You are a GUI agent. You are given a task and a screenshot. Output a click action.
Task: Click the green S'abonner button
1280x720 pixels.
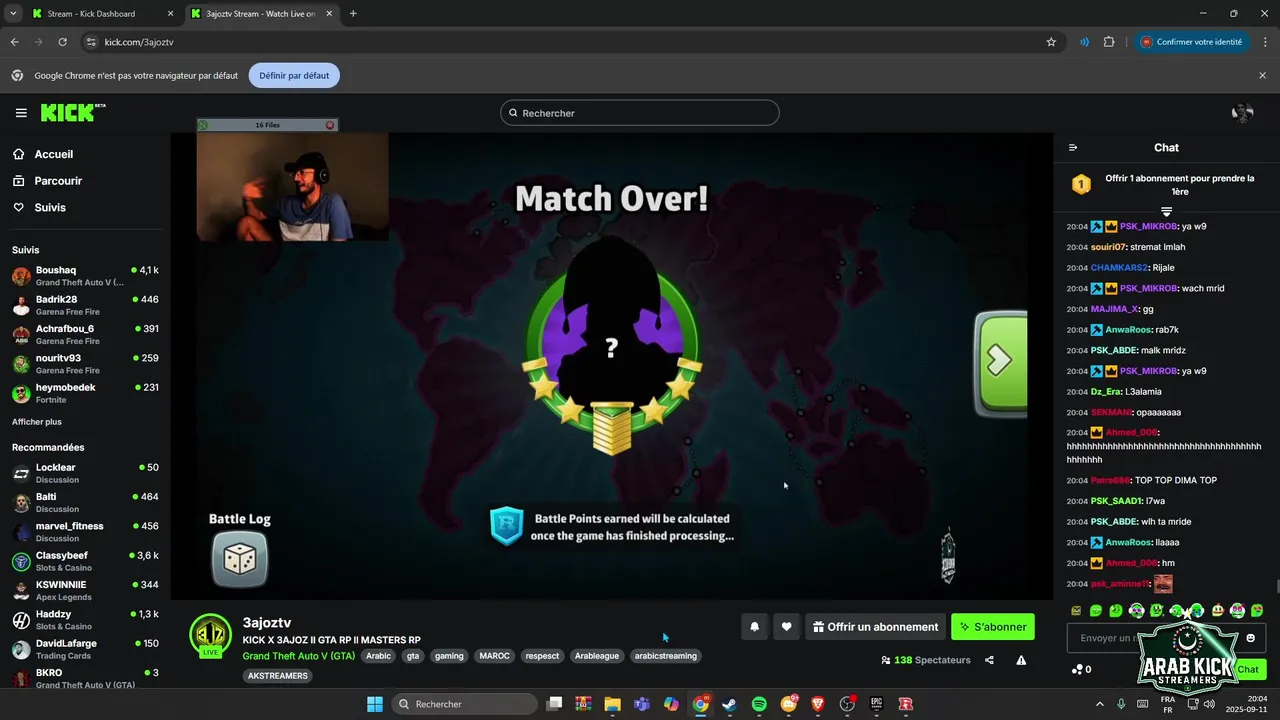(993, 627)
